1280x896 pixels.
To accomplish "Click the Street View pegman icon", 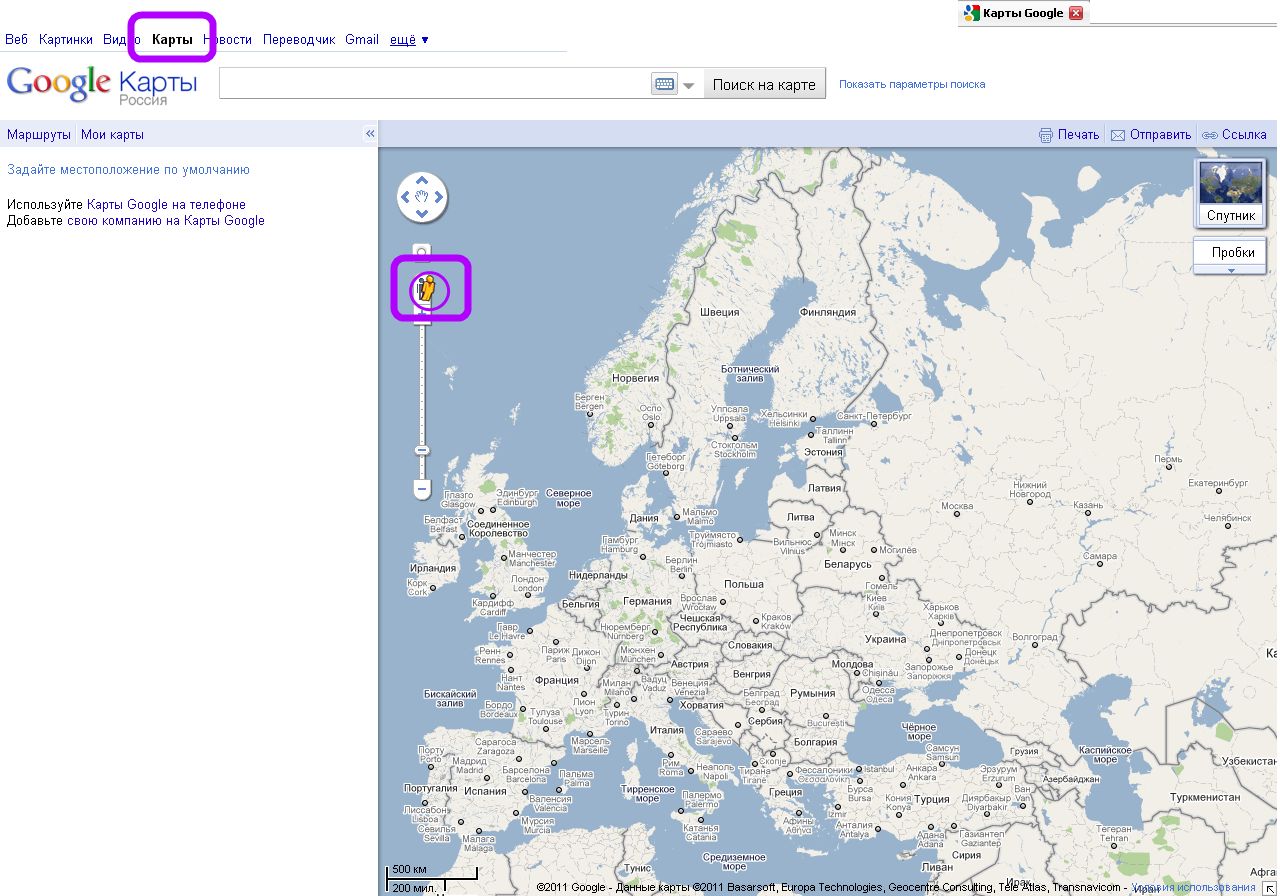I will 428,289.
